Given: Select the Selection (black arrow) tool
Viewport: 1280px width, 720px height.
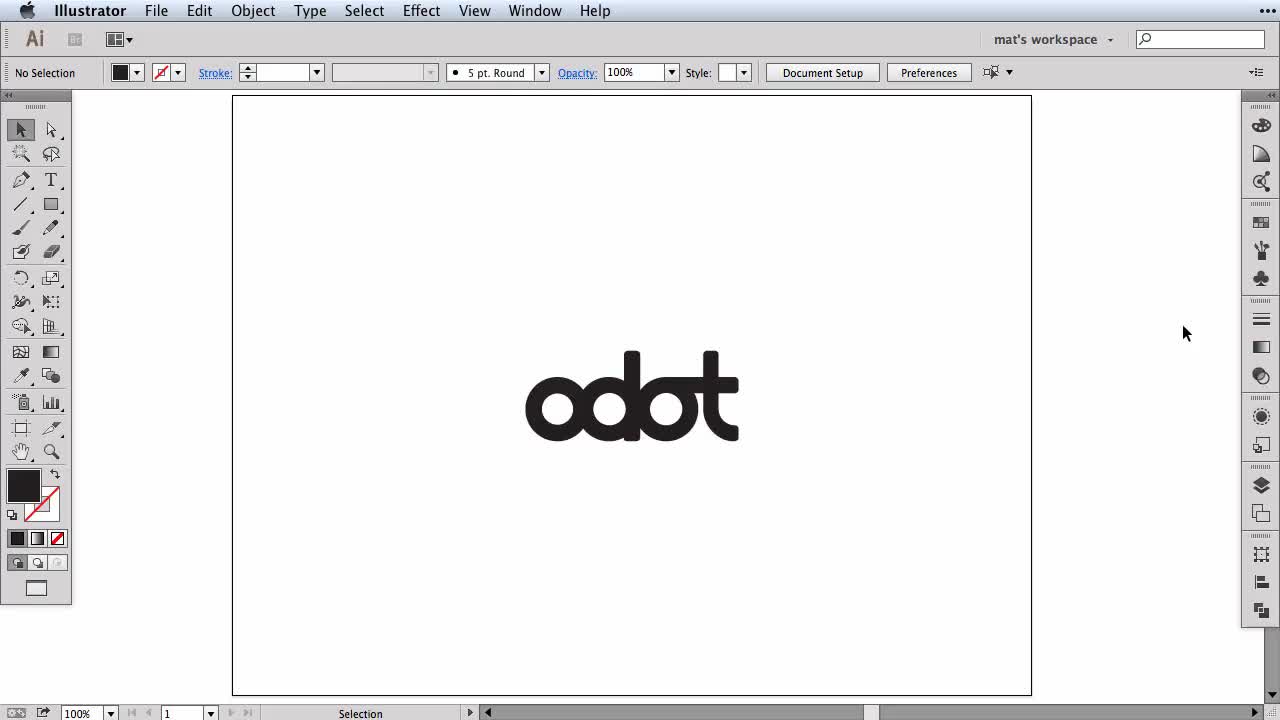Looking at the screenshot, I should click(21, 130).
